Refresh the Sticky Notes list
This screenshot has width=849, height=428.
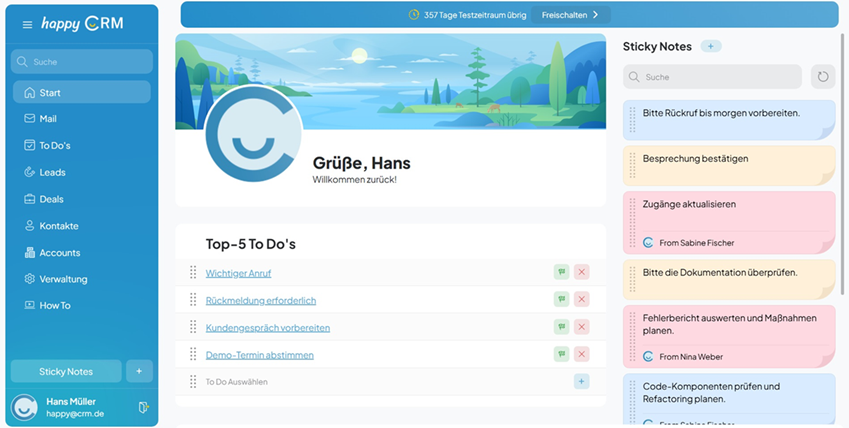coord(822,77)
